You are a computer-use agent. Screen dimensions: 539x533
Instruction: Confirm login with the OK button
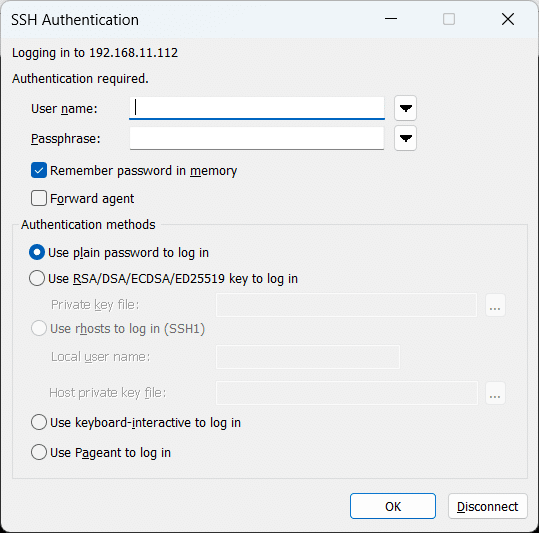[x=393, y=506]
